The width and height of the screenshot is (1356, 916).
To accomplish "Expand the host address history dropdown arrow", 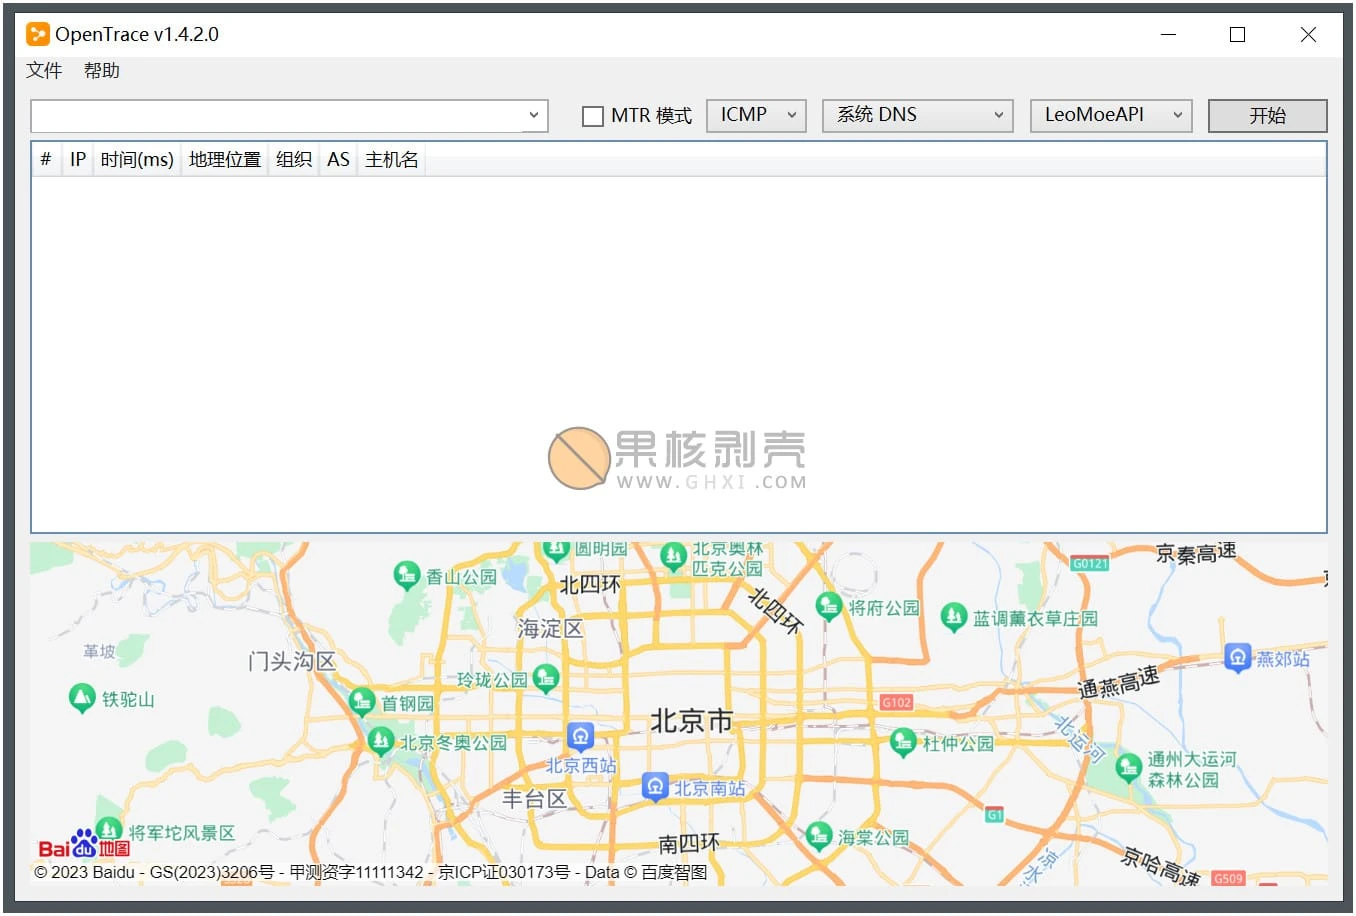I will (534, 116).
